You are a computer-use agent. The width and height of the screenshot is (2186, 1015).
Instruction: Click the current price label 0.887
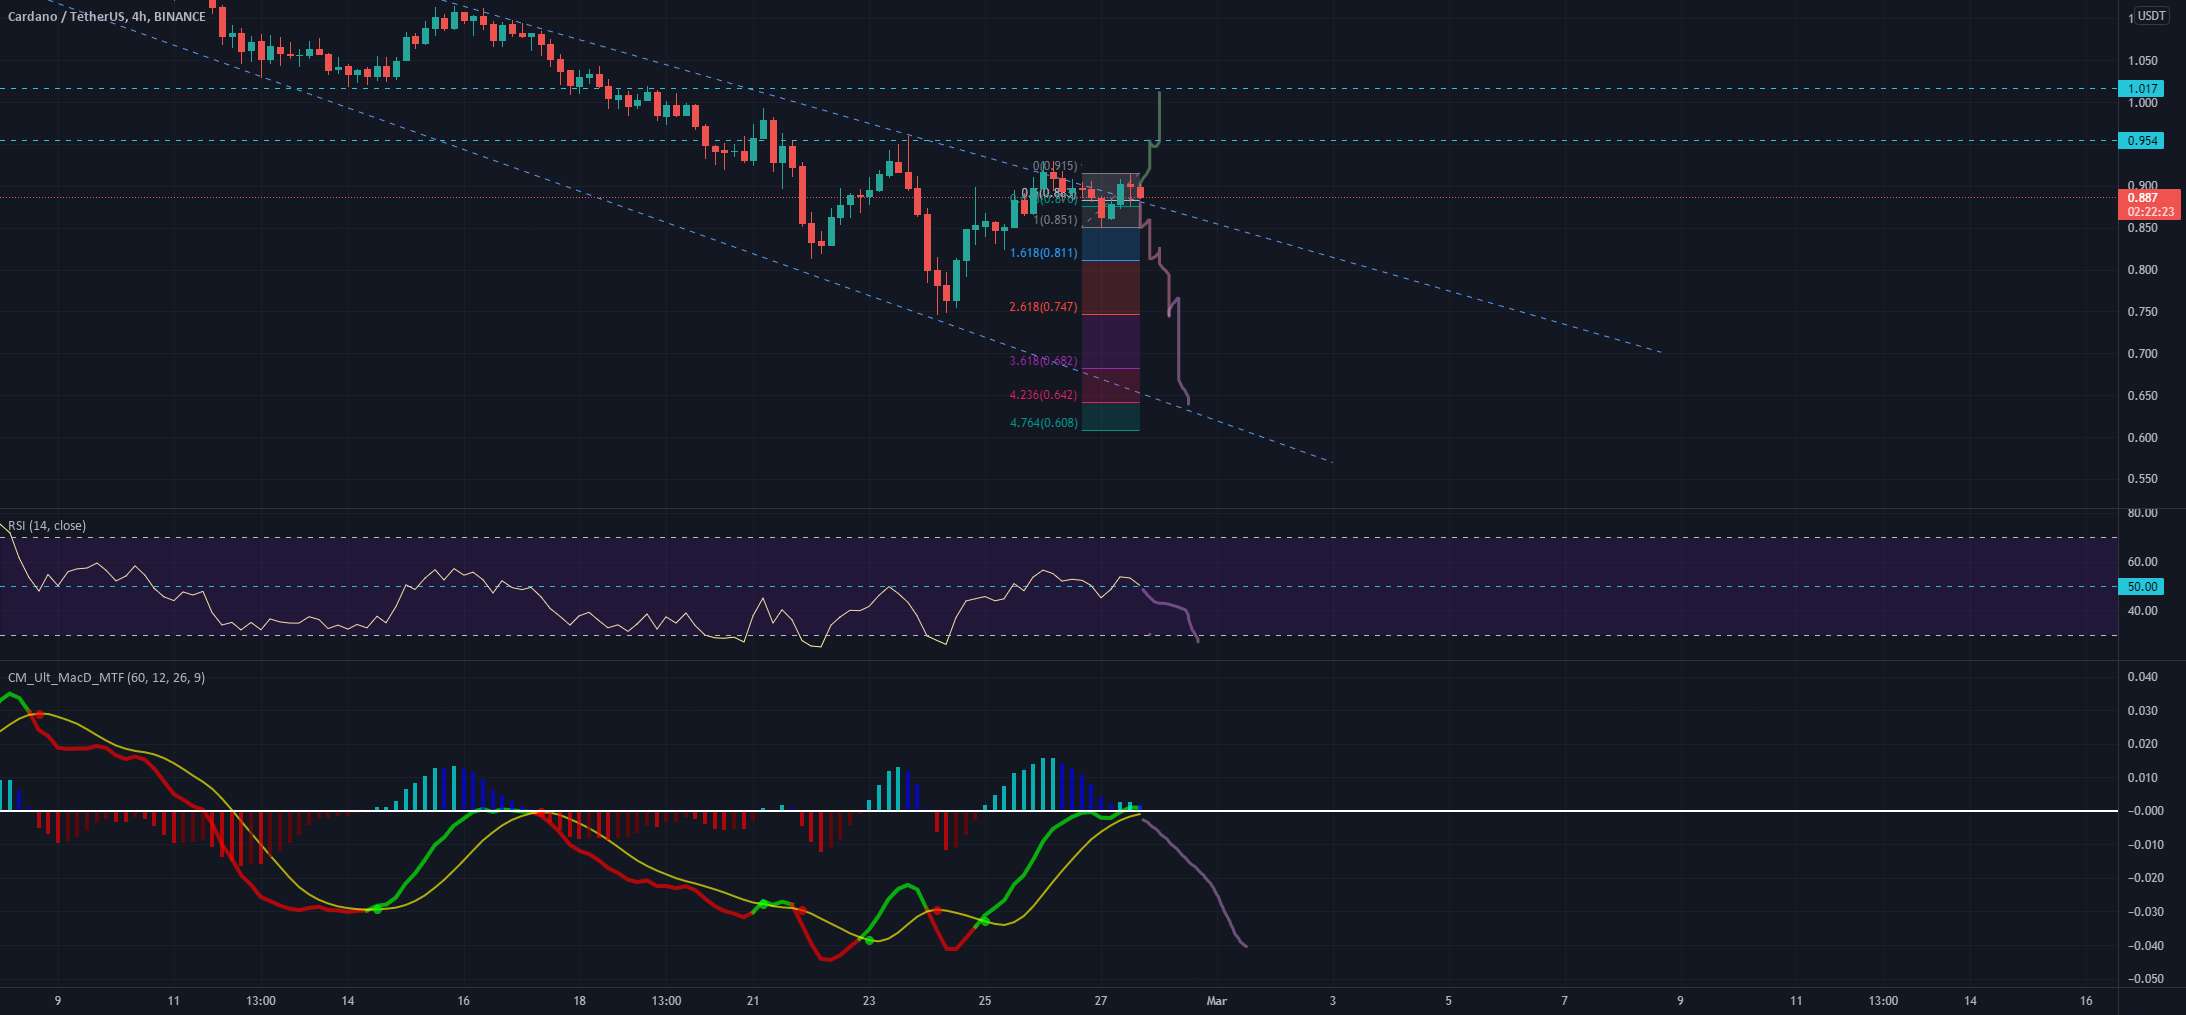tap(2141, 198)
